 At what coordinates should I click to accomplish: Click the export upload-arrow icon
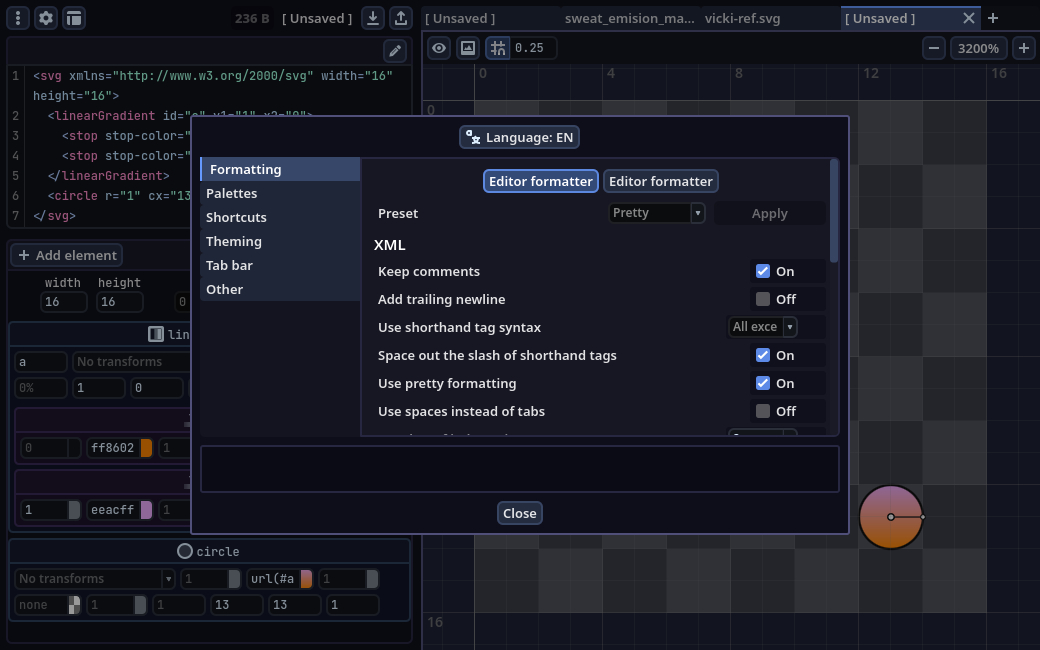(400, 18)
